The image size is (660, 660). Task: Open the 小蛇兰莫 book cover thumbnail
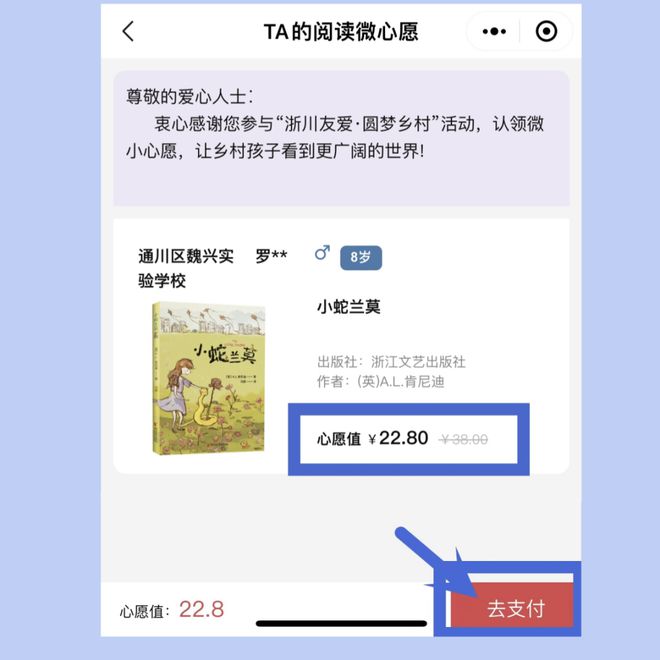(x=209, y=378)
